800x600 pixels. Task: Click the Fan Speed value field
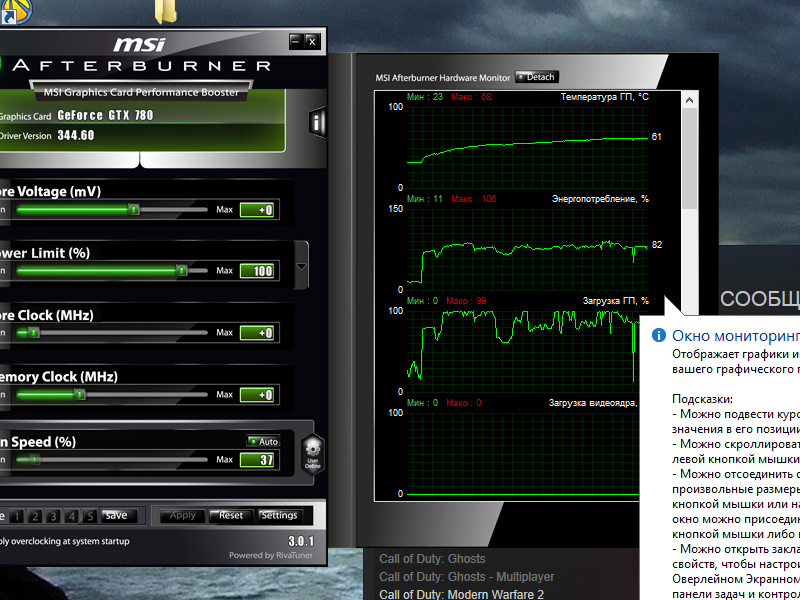(x=257, y=460)
